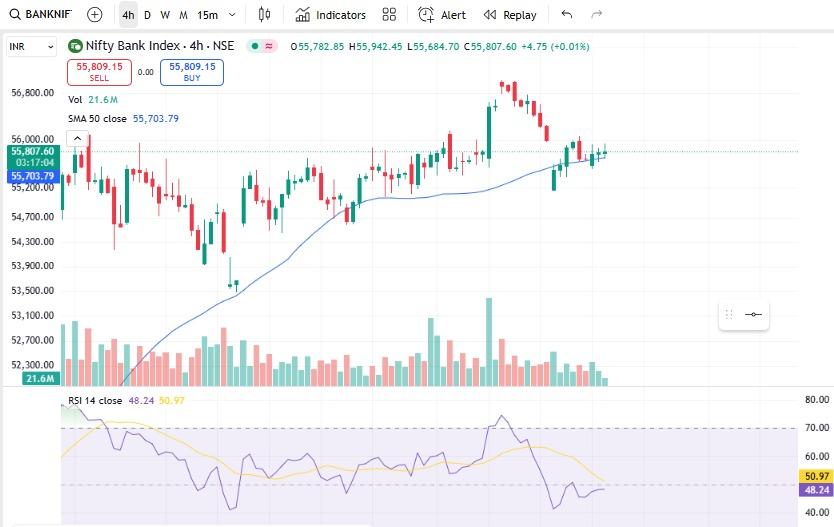This screenshot has width=834, height=527.
Task: Open indicator templates grid icon
Action: coord(389,15)
